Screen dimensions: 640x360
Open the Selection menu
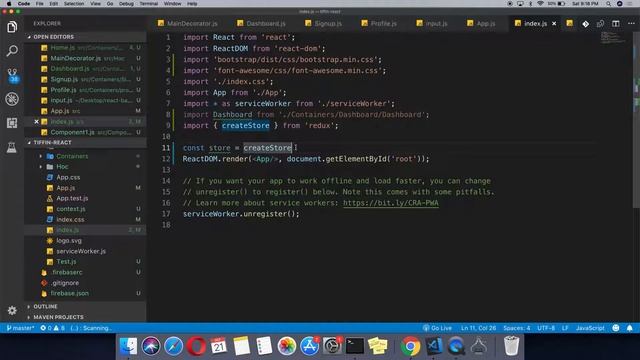coord(74,4)
